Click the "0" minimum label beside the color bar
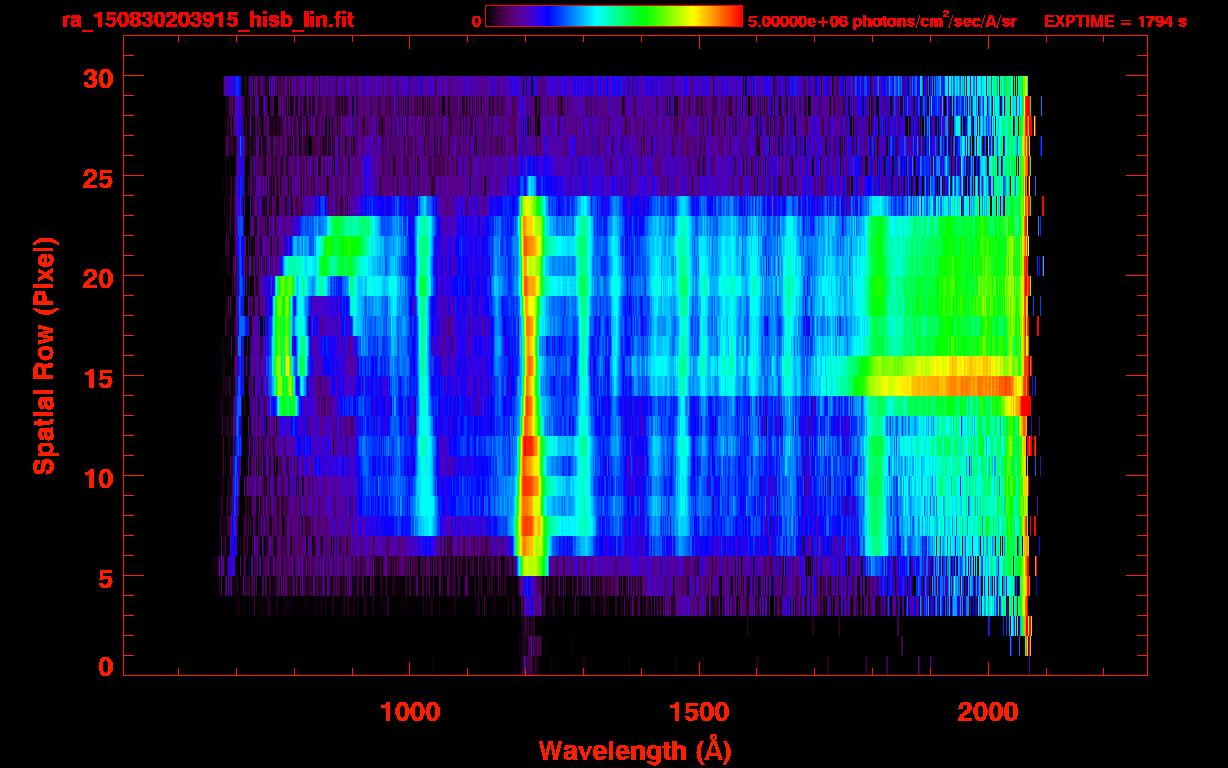The image size is (1228, 768). [x=476, y=21]
